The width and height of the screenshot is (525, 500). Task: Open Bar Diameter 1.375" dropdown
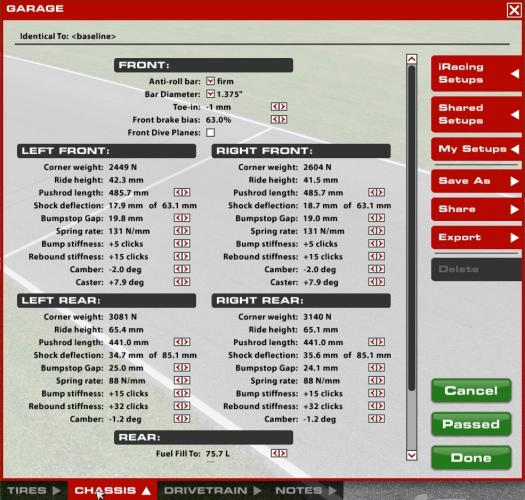pyautogui.click(x=210, y=94)
